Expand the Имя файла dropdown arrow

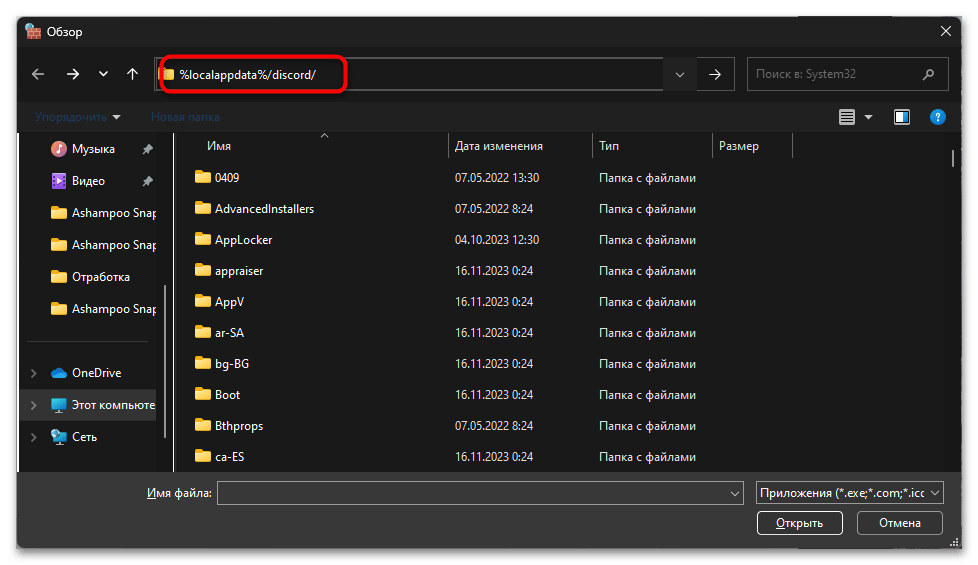pos(735,494)
